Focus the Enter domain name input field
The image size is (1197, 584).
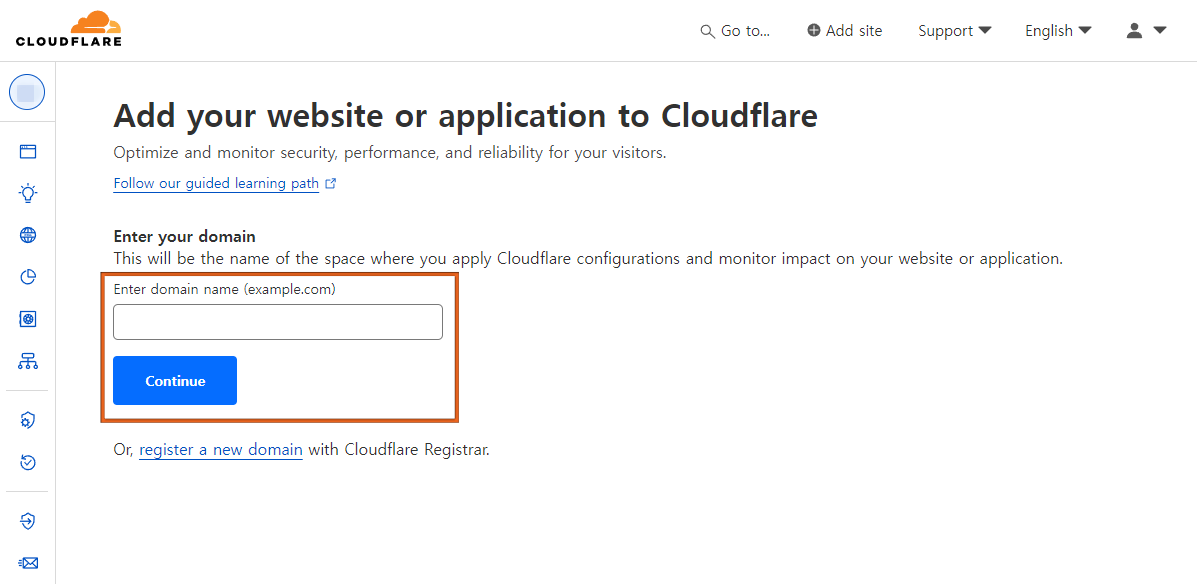(x=278, y=322)
